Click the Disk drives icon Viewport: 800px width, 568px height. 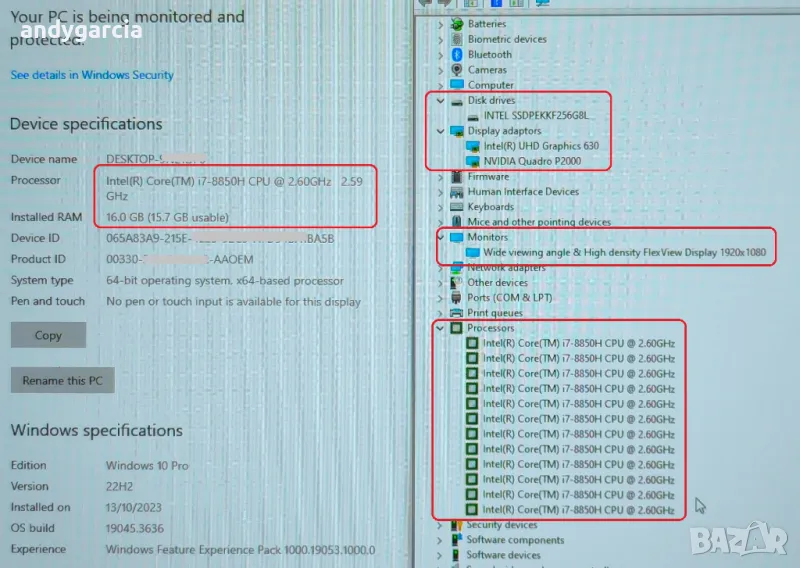pos(457,102)
